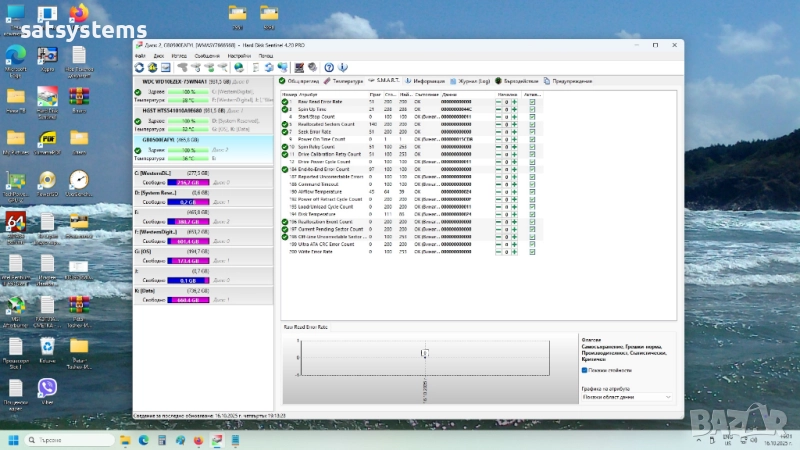Click the plus icon in Raw Read Error Rate row

(x=515, y=102)
